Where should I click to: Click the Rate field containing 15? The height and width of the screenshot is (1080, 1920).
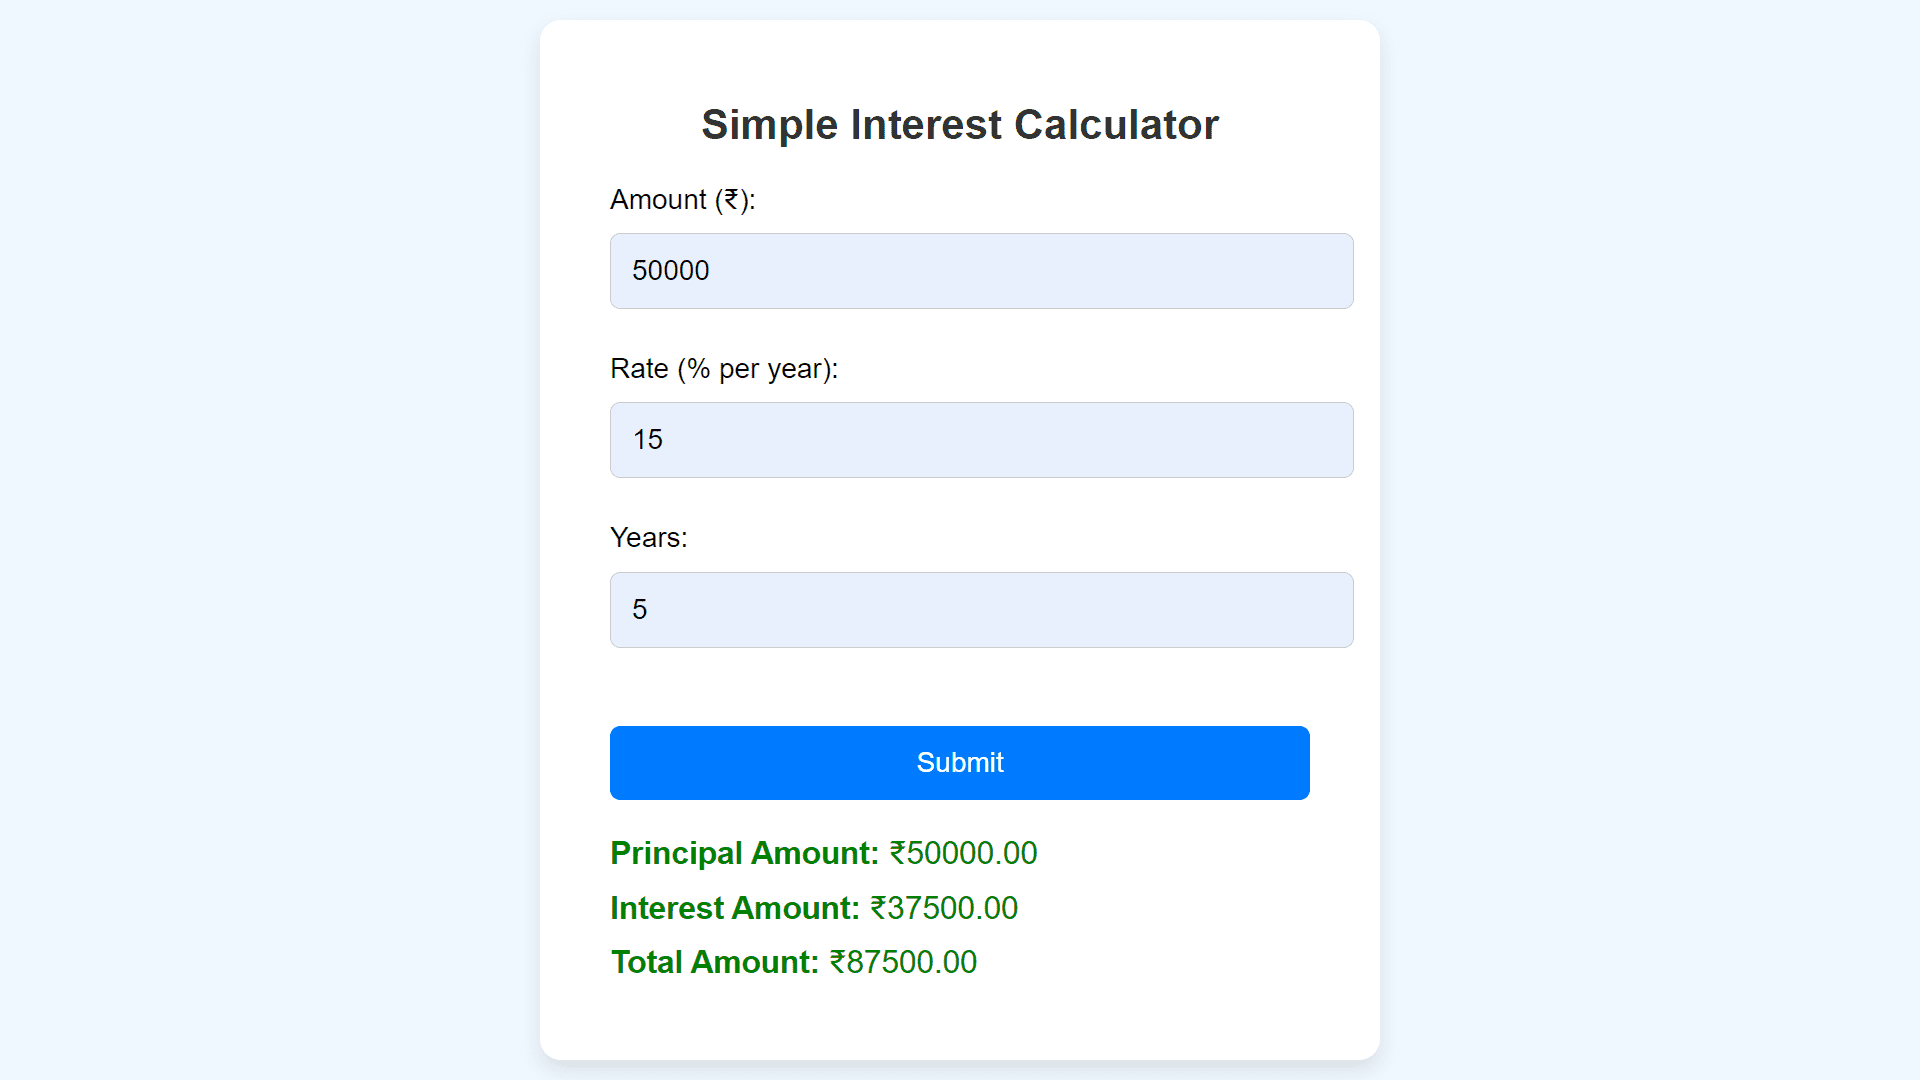(x=981, y=440)
